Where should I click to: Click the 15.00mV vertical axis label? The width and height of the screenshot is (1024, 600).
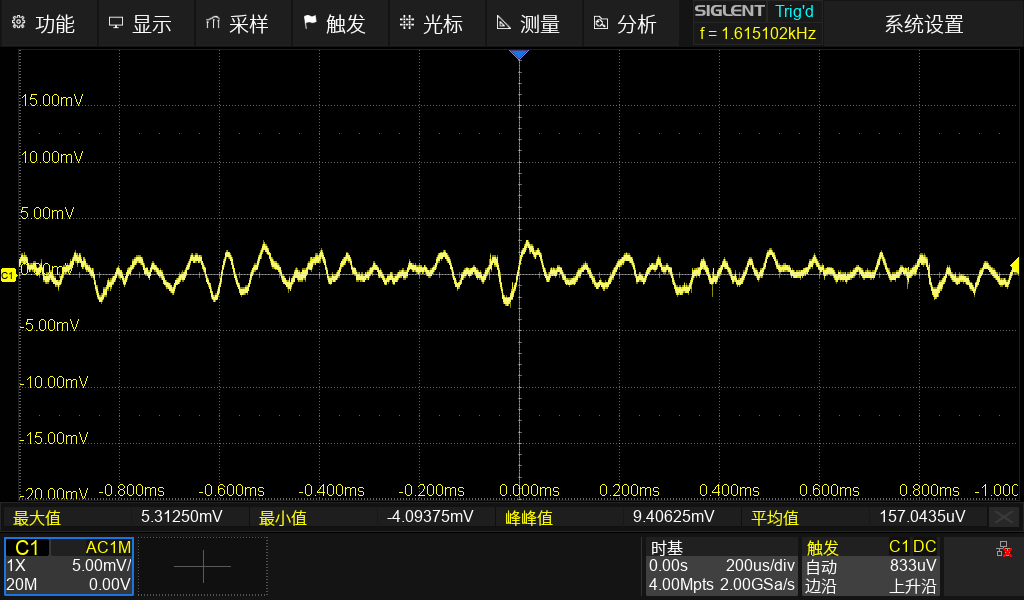(52, 100)
